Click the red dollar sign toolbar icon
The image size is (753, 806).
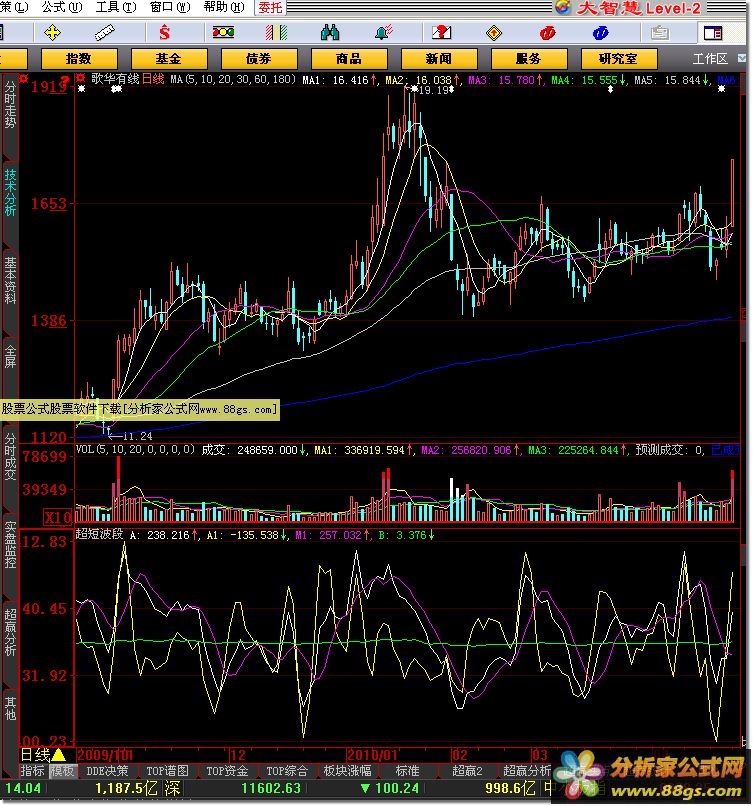[x=164, y=33]
